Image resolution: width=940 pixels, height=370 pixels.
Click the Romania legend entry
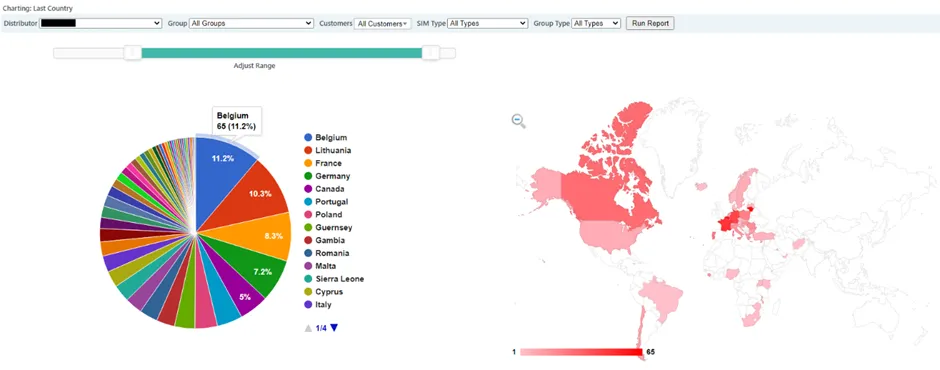pyautogui.click(x=327, y=253)
